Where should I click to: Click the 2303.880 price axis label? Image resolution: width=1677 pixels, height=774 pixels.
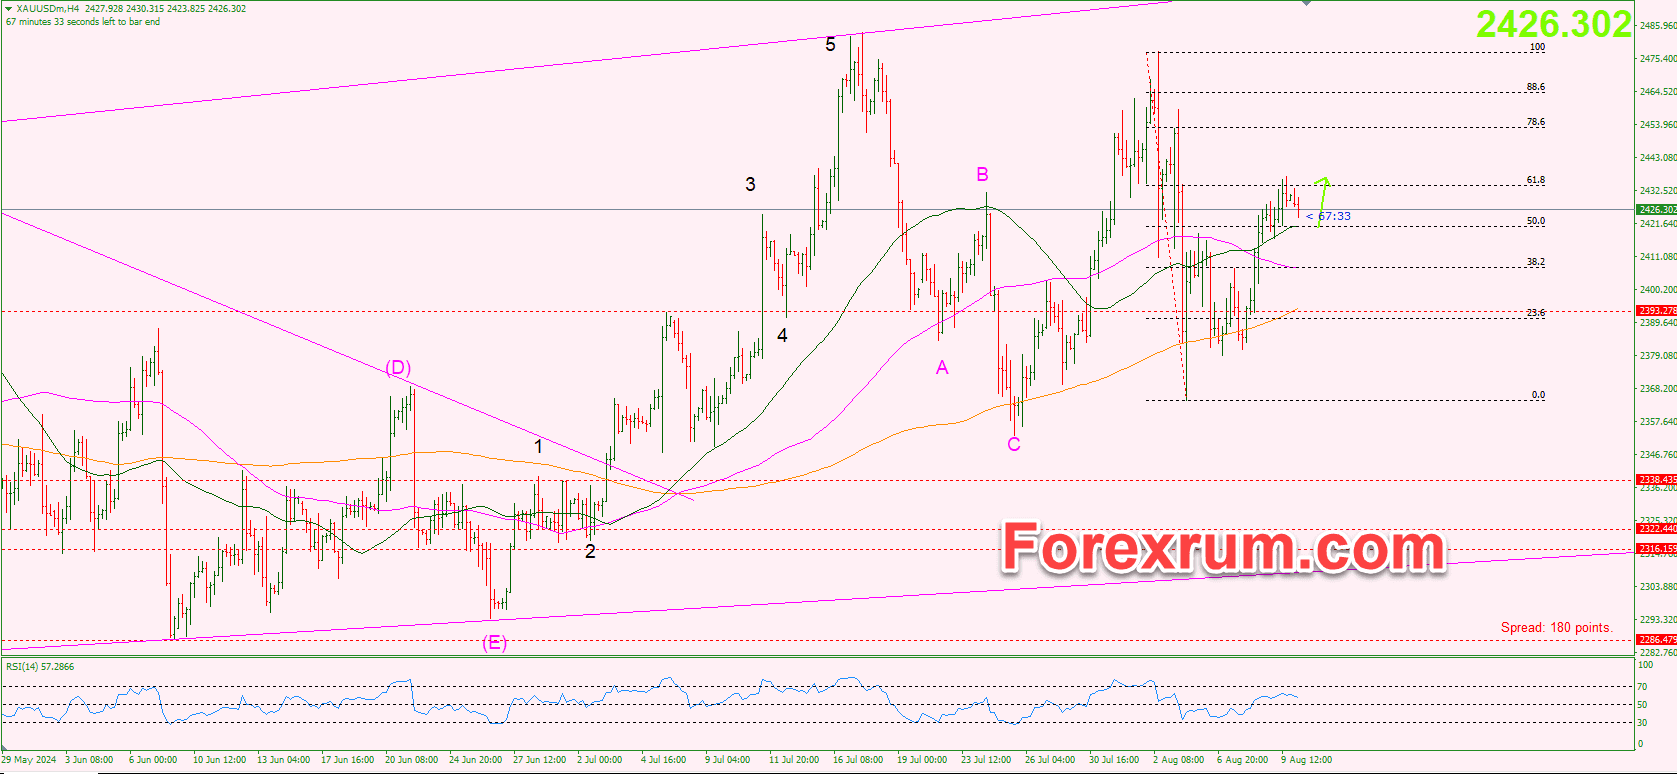click(1658, 587)
